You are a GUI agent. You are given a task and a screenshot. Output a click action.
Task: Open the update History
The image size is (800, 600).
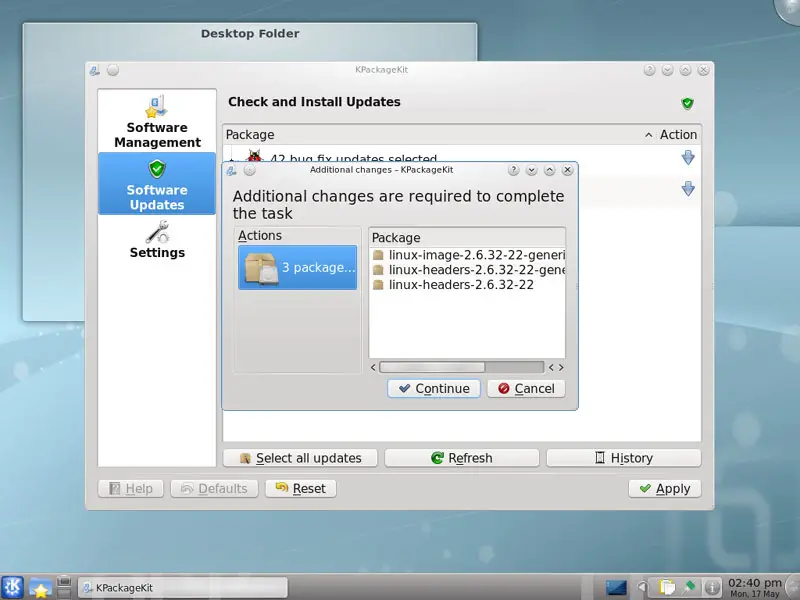pos(624,458)
